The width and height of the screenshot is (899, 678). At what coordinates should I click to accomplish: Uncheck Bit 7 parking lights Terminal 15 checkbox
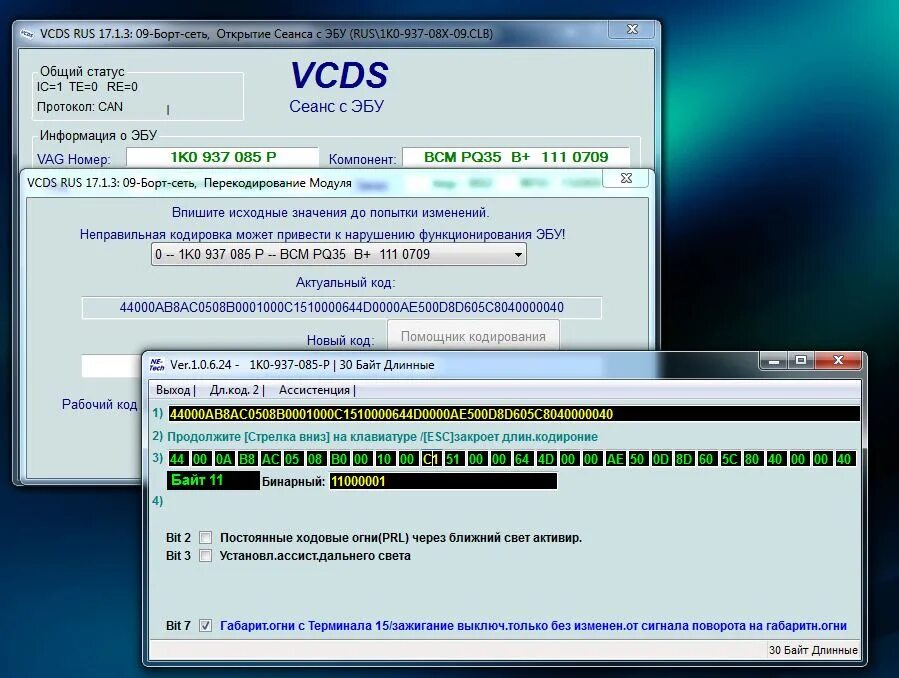[x=205, y=625]
